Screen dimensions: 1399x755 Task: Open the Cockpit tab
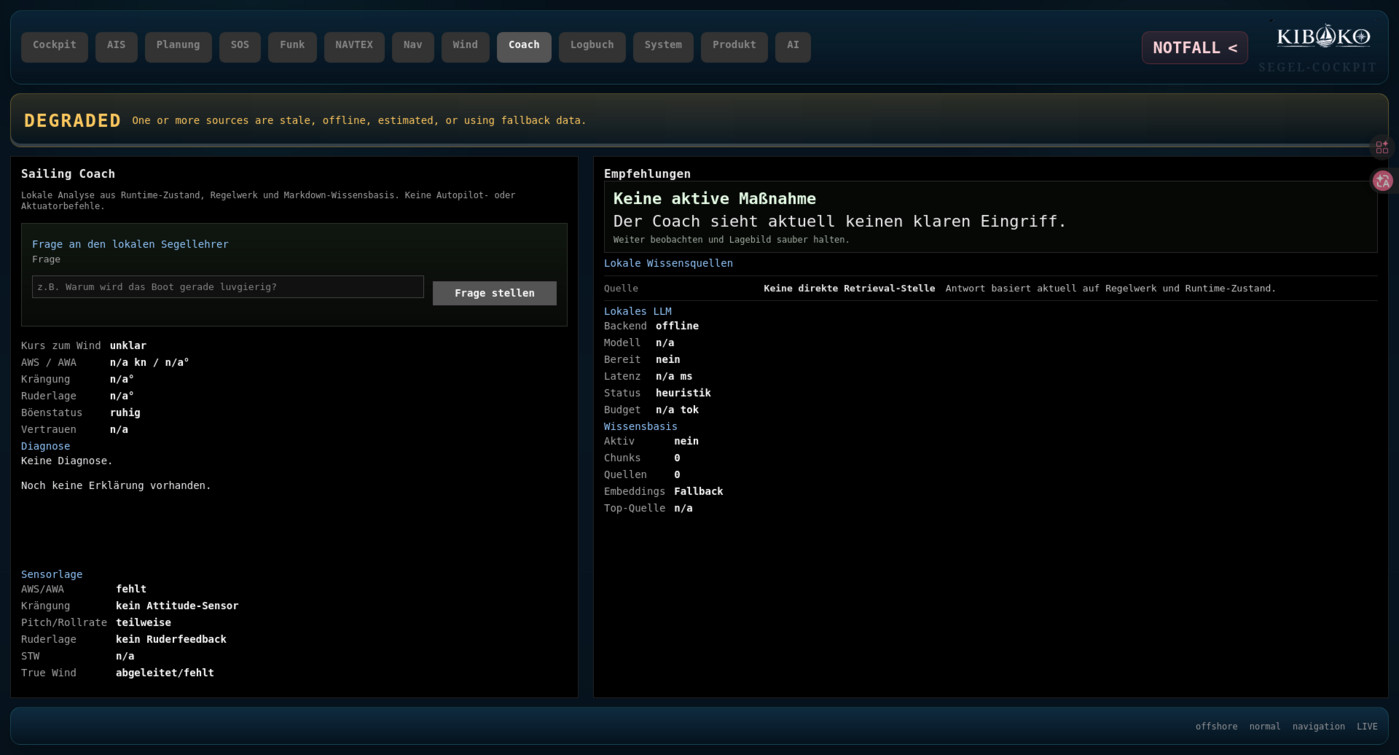54,46
